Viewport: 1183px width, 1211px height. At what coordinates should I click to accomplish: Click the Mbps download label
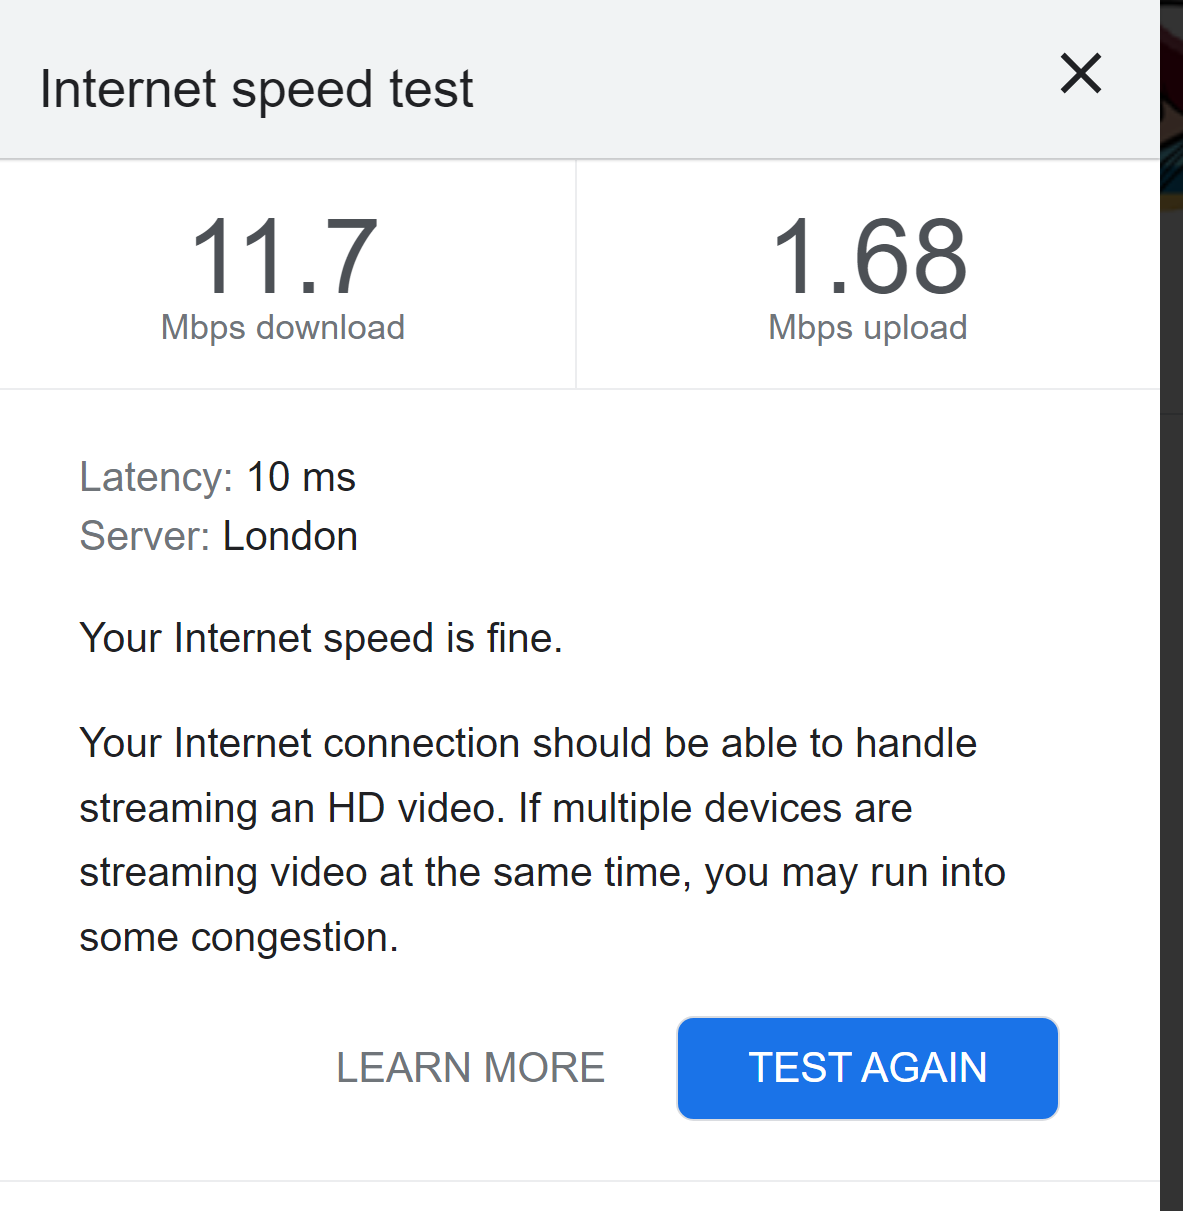click(x=282, y=327)
